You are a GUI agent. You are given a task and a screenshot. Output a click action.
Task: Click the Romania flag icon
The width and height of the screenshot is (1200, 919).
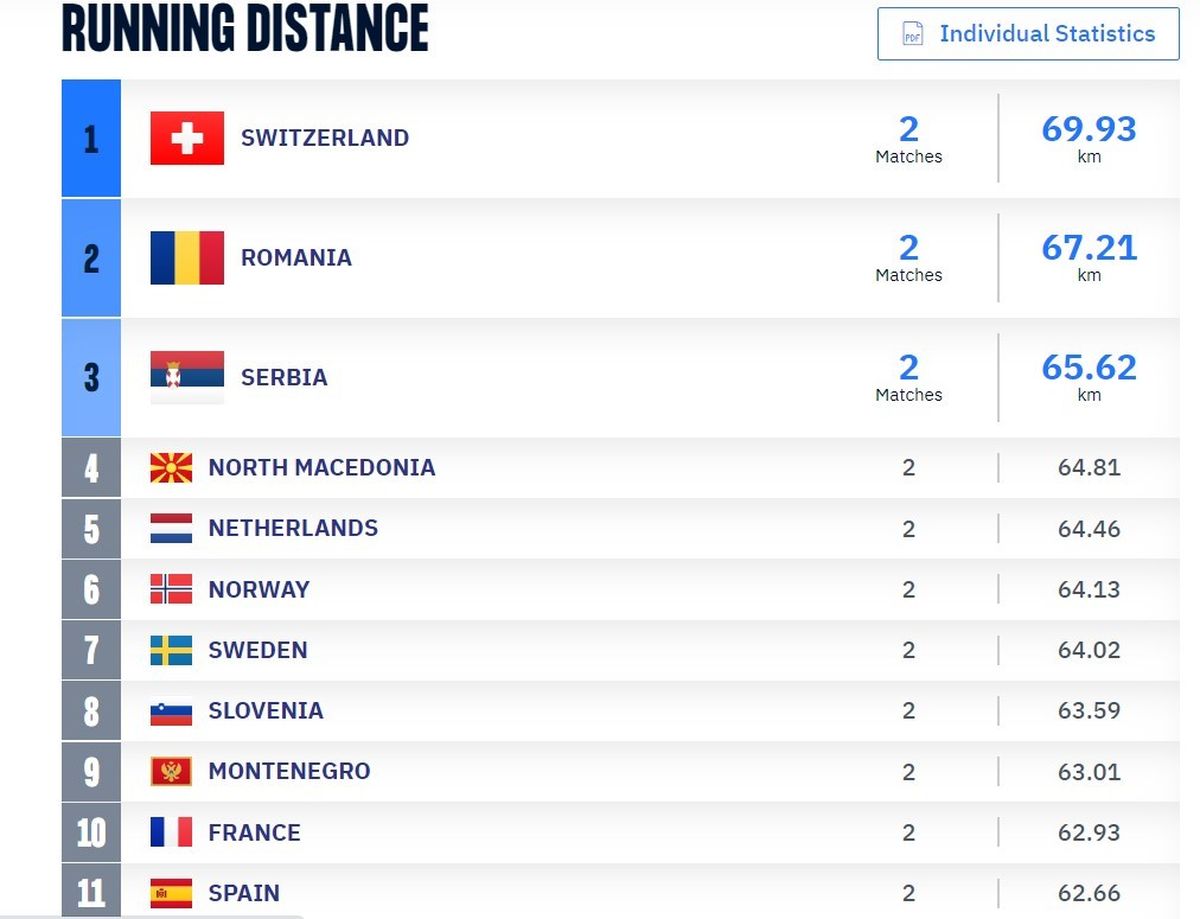click(x=187, y=258)
